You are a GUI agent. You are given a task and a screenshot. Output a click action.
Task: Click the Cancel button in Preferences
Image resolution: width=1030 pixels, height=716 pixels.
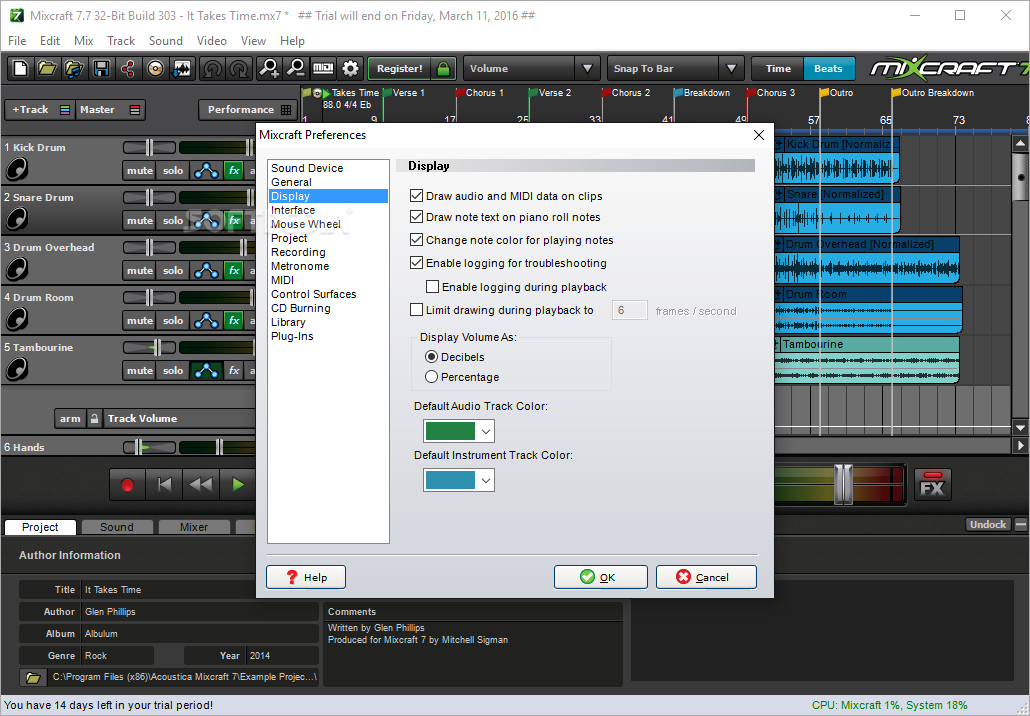[706, 577]
